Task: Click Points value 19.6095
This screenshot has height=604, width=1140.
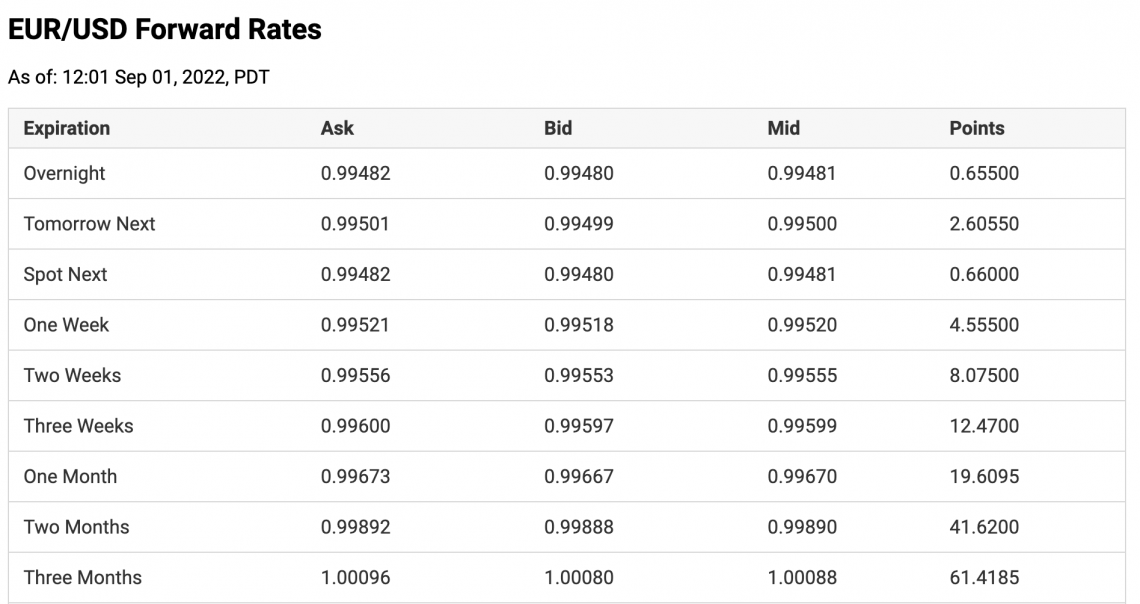Action: coord(984,477)
